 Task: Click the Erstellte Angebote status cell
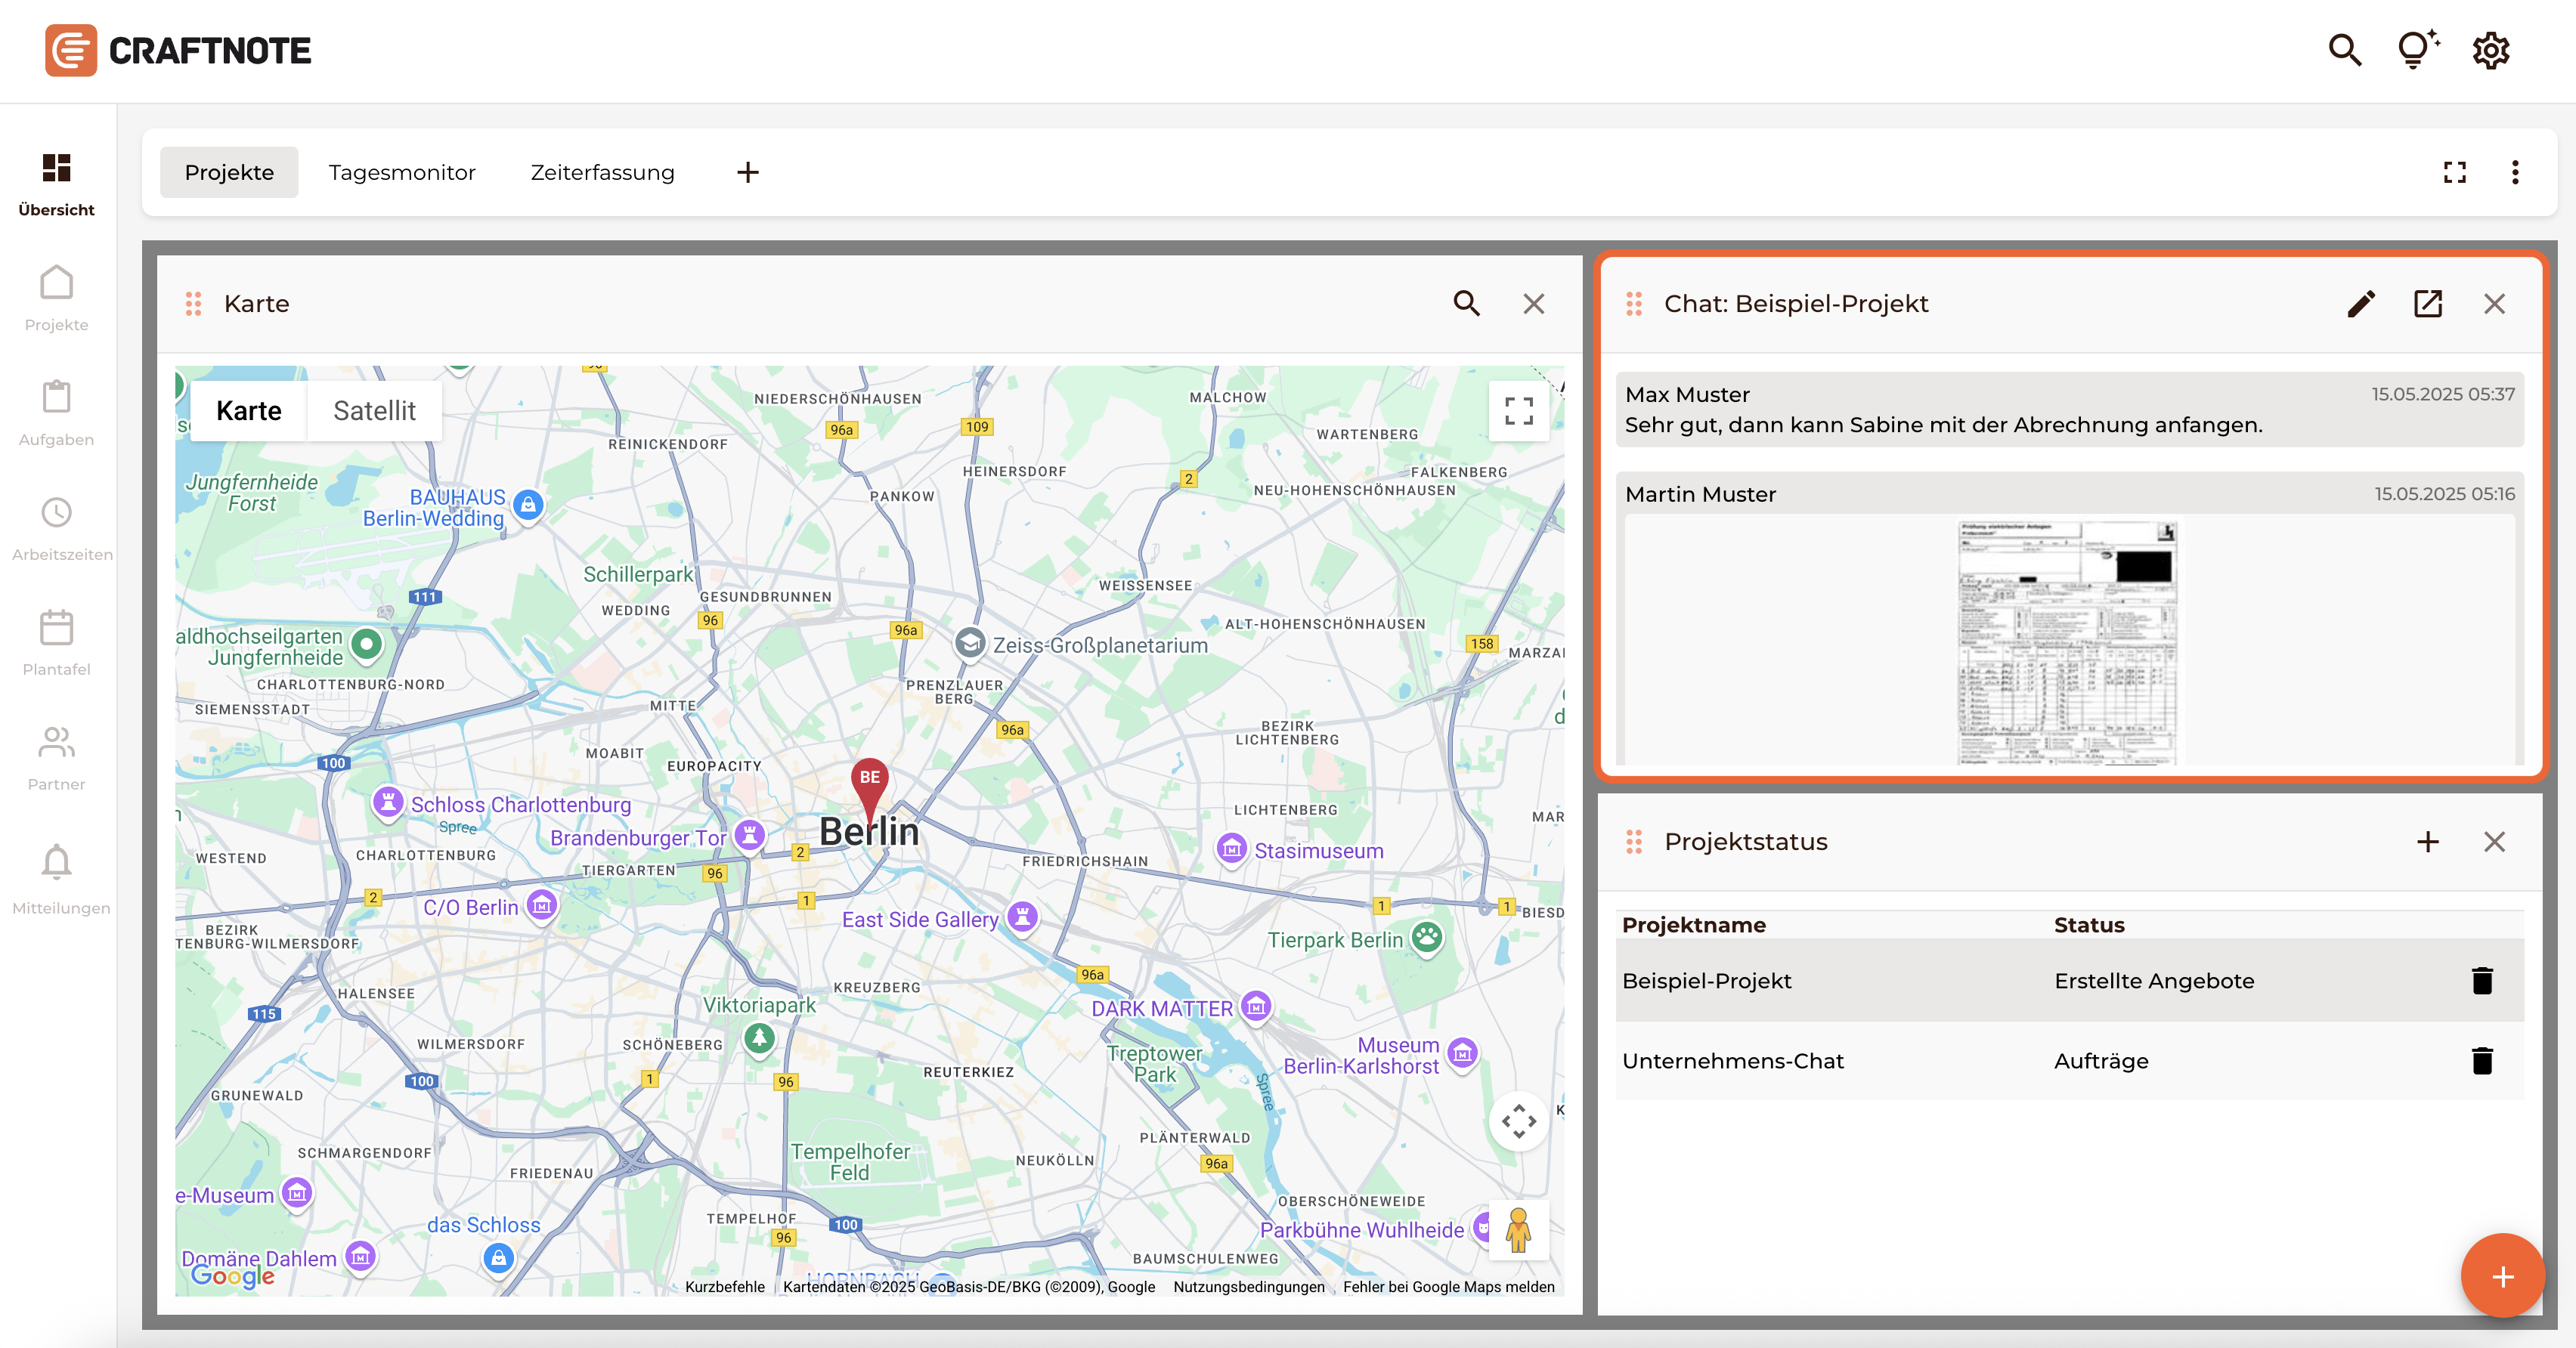2154,981
